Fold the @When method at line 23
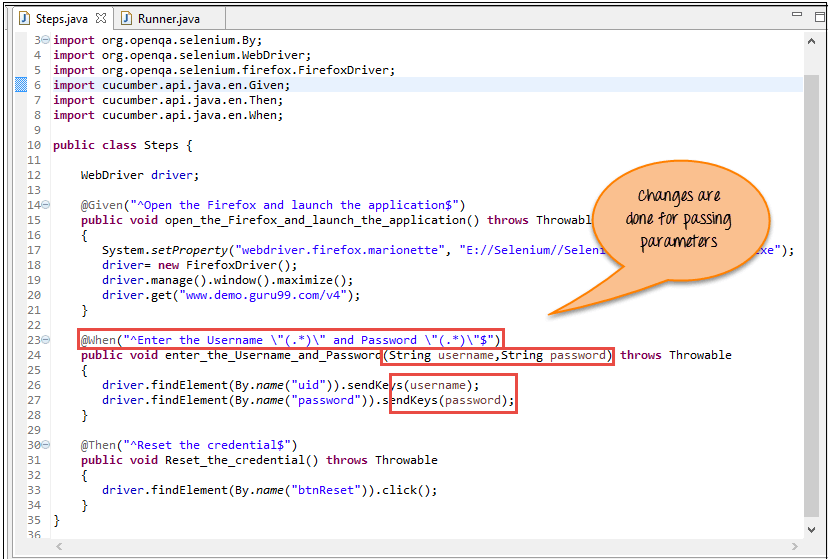This screenshot has width=829, height=559. [x=46, y=340]
